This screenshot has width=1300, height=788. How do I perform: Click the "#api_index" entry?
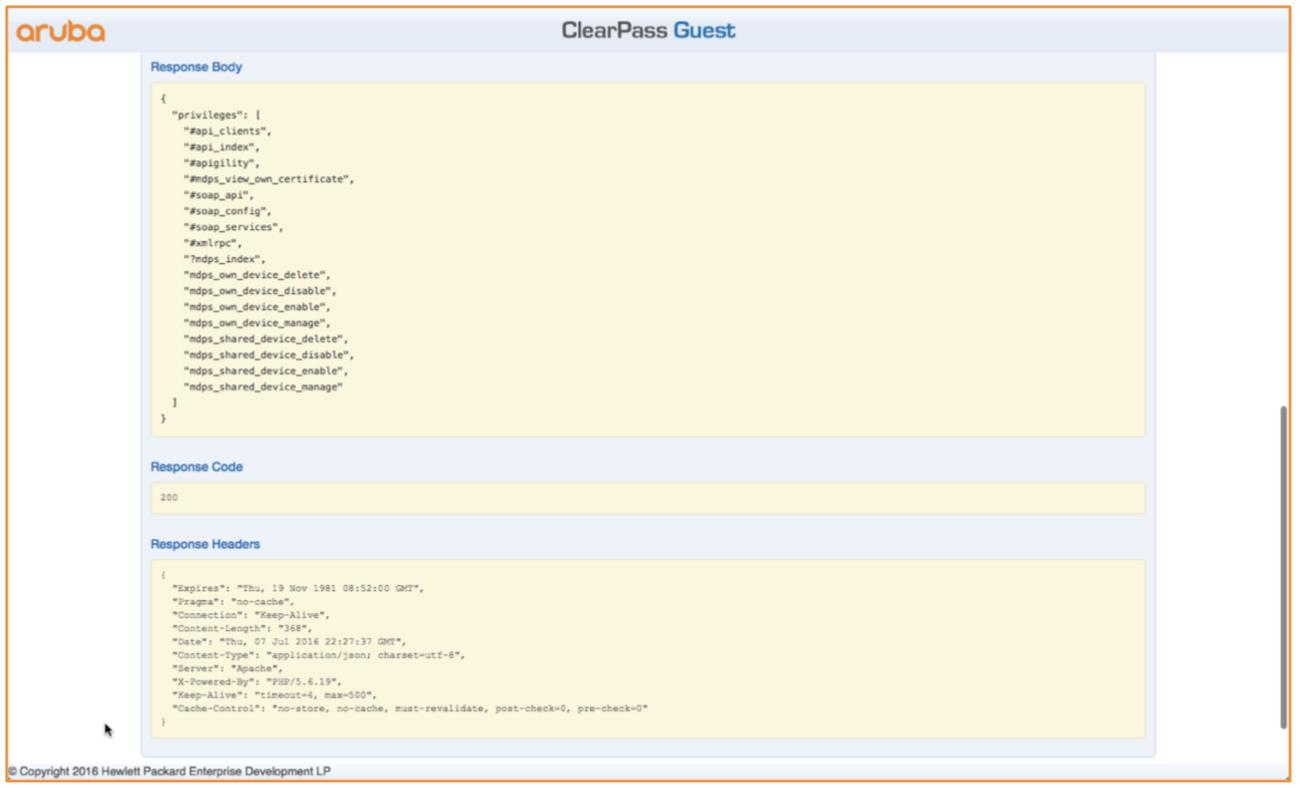(221, 147)
